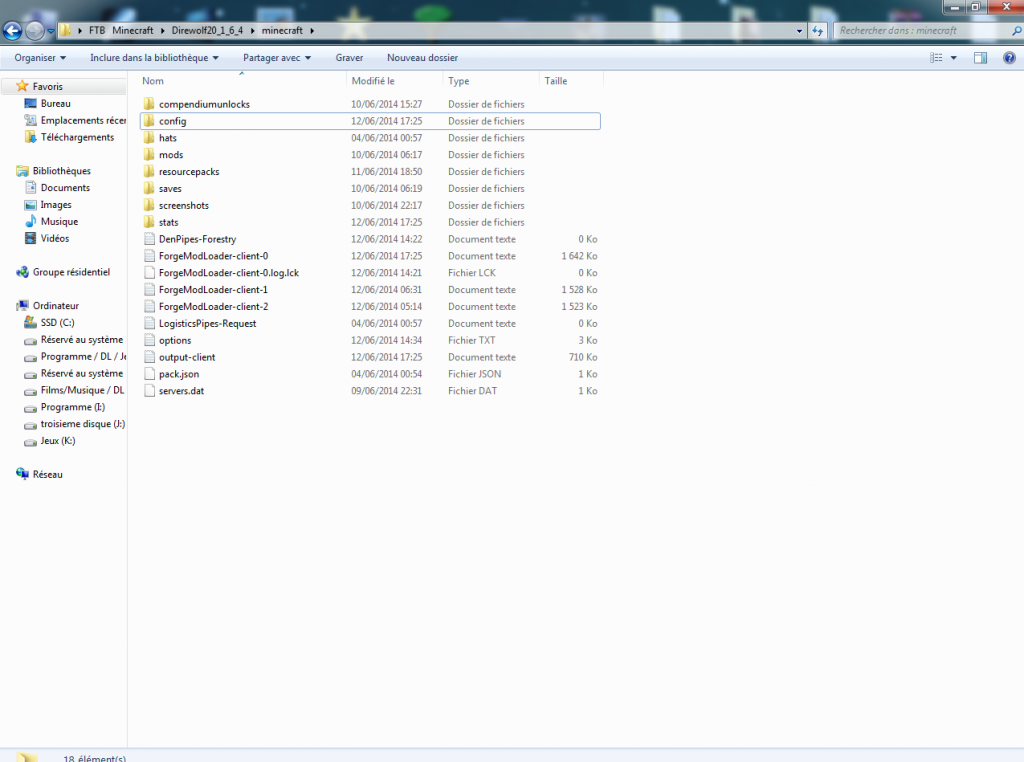Open the Partager avec menu
Screen dimensions: 1024x762
[x=277, y=57]
